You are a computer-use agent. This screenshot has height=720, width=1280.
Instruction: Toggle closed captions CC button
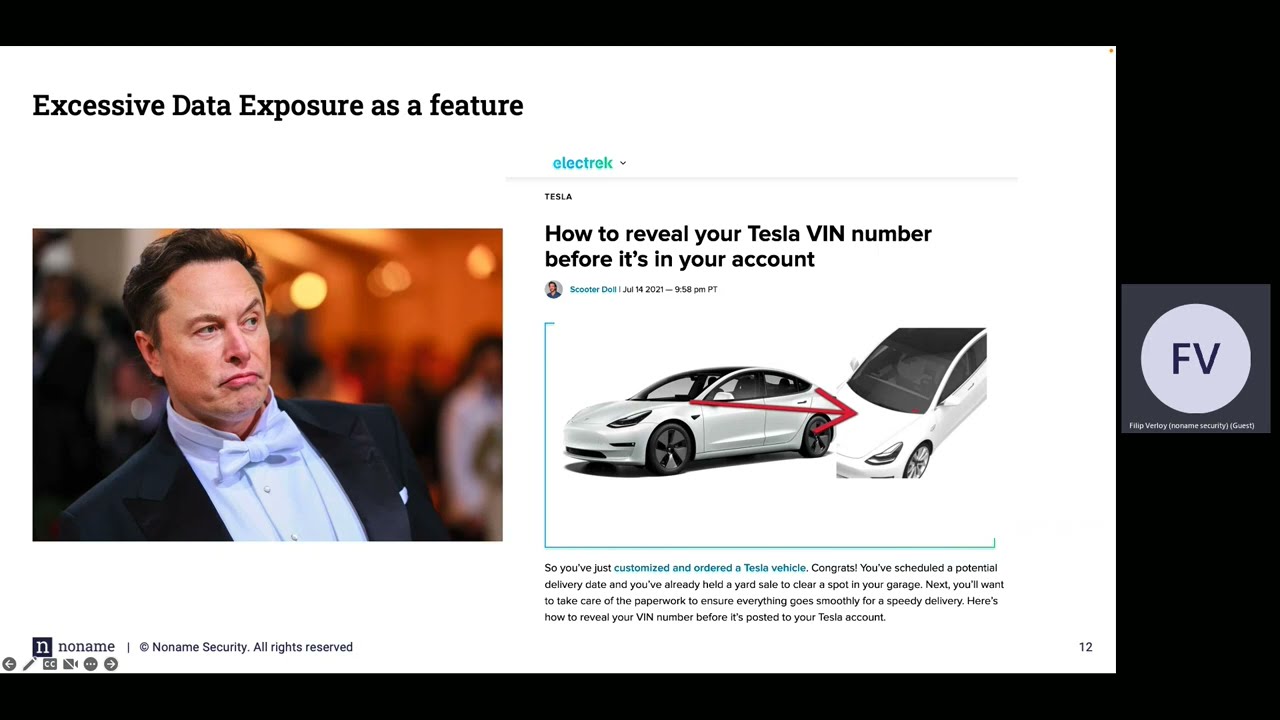point(49,664)
